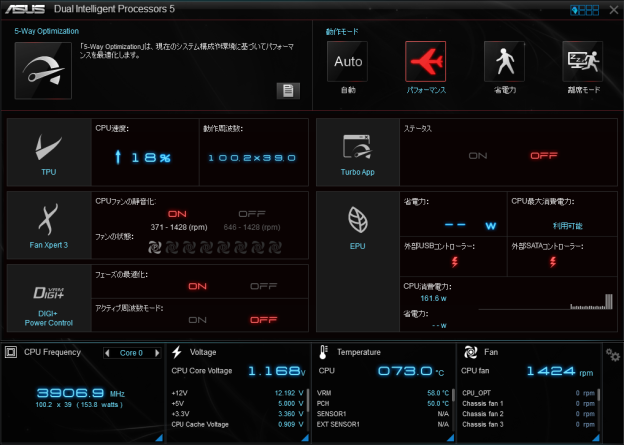
Task: Select the walking-figure power saving mode
Action: [x=505, y=62]
